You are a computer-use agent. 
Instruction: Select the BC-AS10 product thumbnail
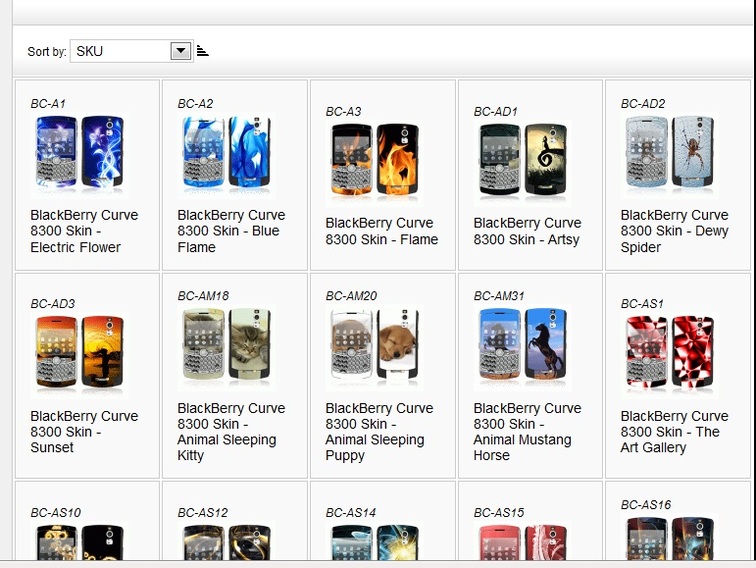(80, 542)
